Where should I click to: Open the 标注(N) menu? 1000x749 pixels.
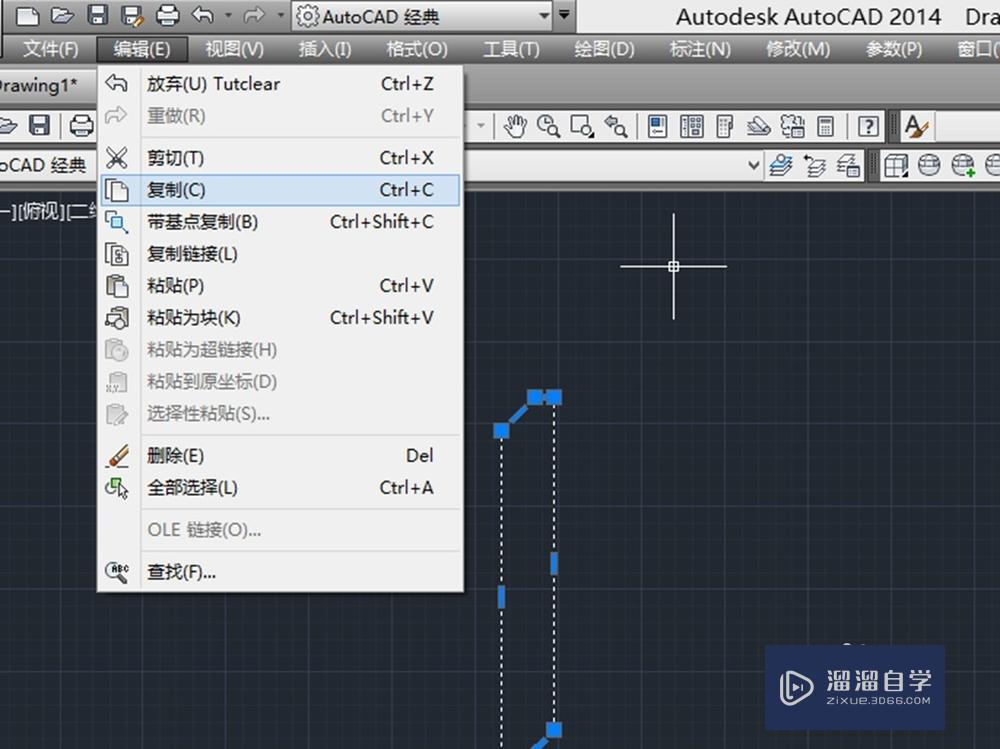[x=700, y=48]
